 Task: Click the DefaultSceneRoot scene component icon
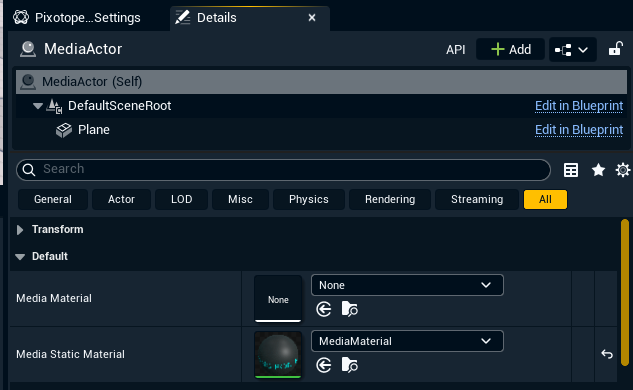tap(54, 106)
